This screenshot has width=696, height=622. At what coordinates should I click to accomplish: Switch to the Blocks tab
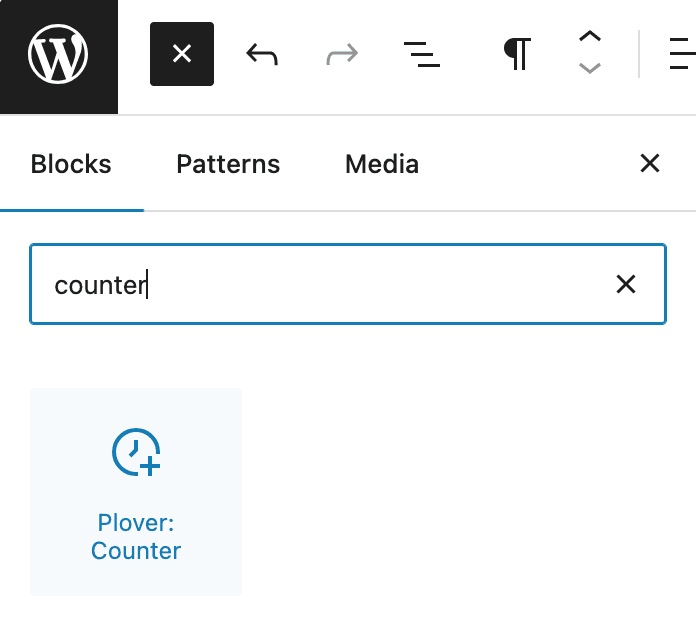[71, 164]
